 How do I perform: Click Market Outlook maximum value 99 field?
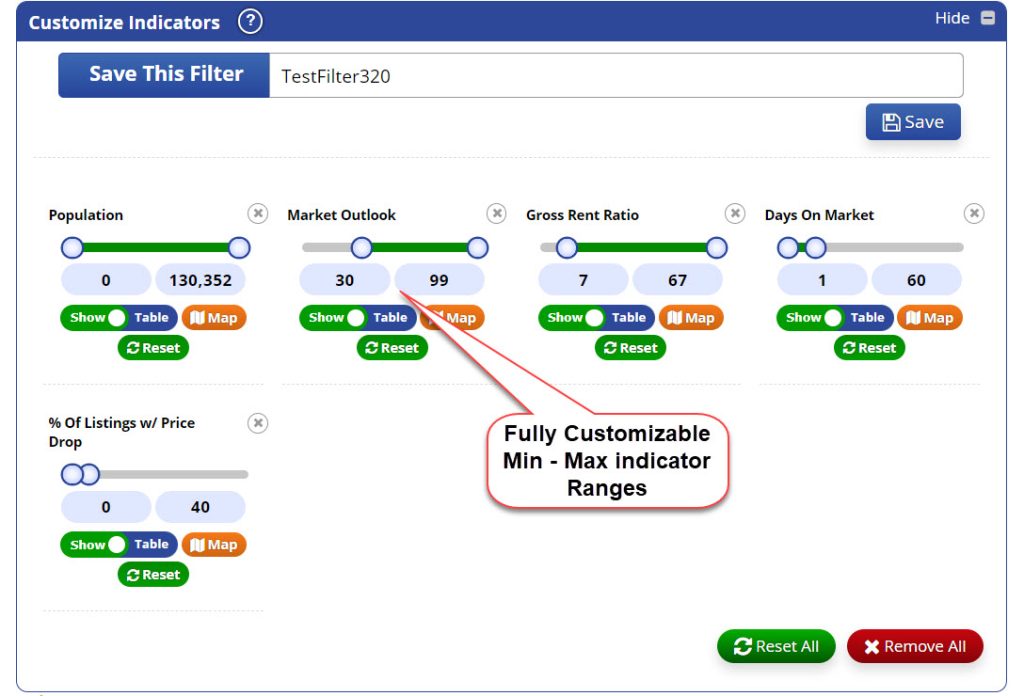pos(439,280)
